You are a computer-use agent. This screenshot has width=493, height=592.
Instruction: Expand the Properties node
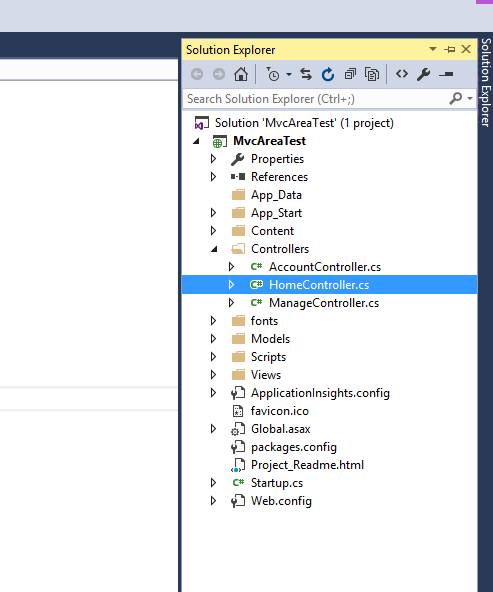pyautogui.click(x=213, y=159)
